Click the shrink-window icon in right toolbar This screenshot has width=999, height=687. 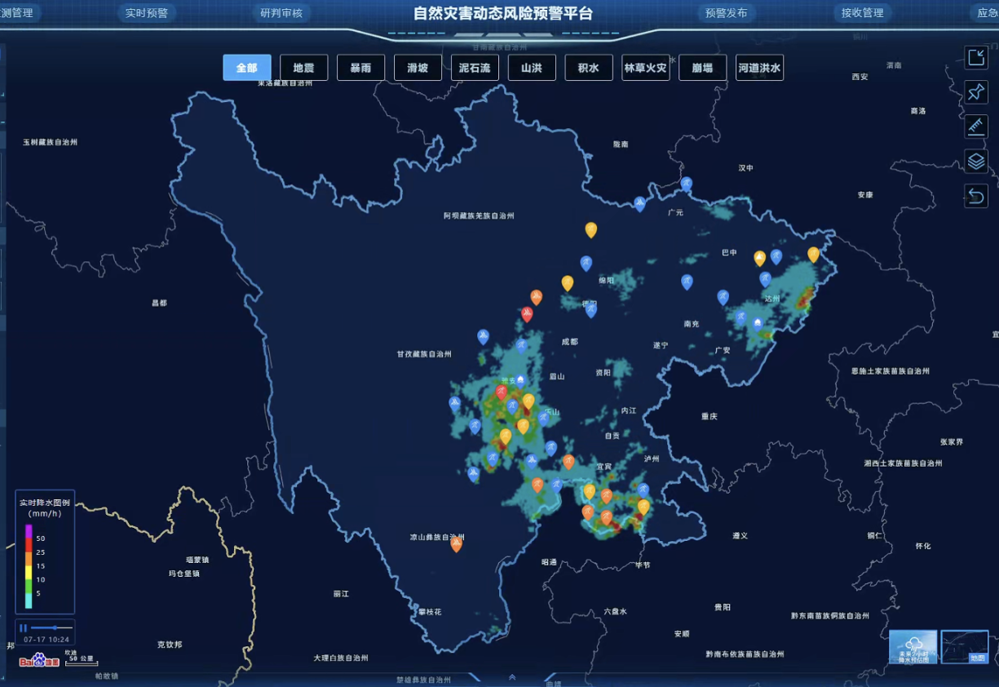976,58
